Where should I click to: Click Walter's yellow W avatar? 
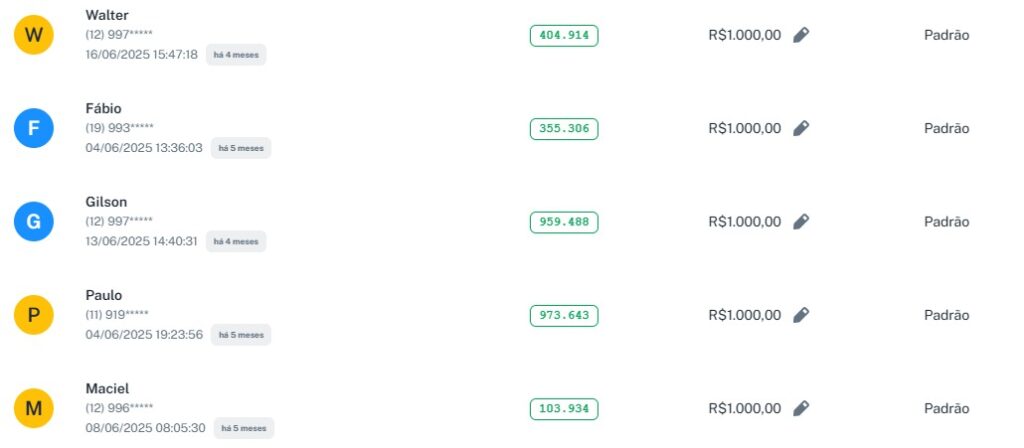(33, 35)
